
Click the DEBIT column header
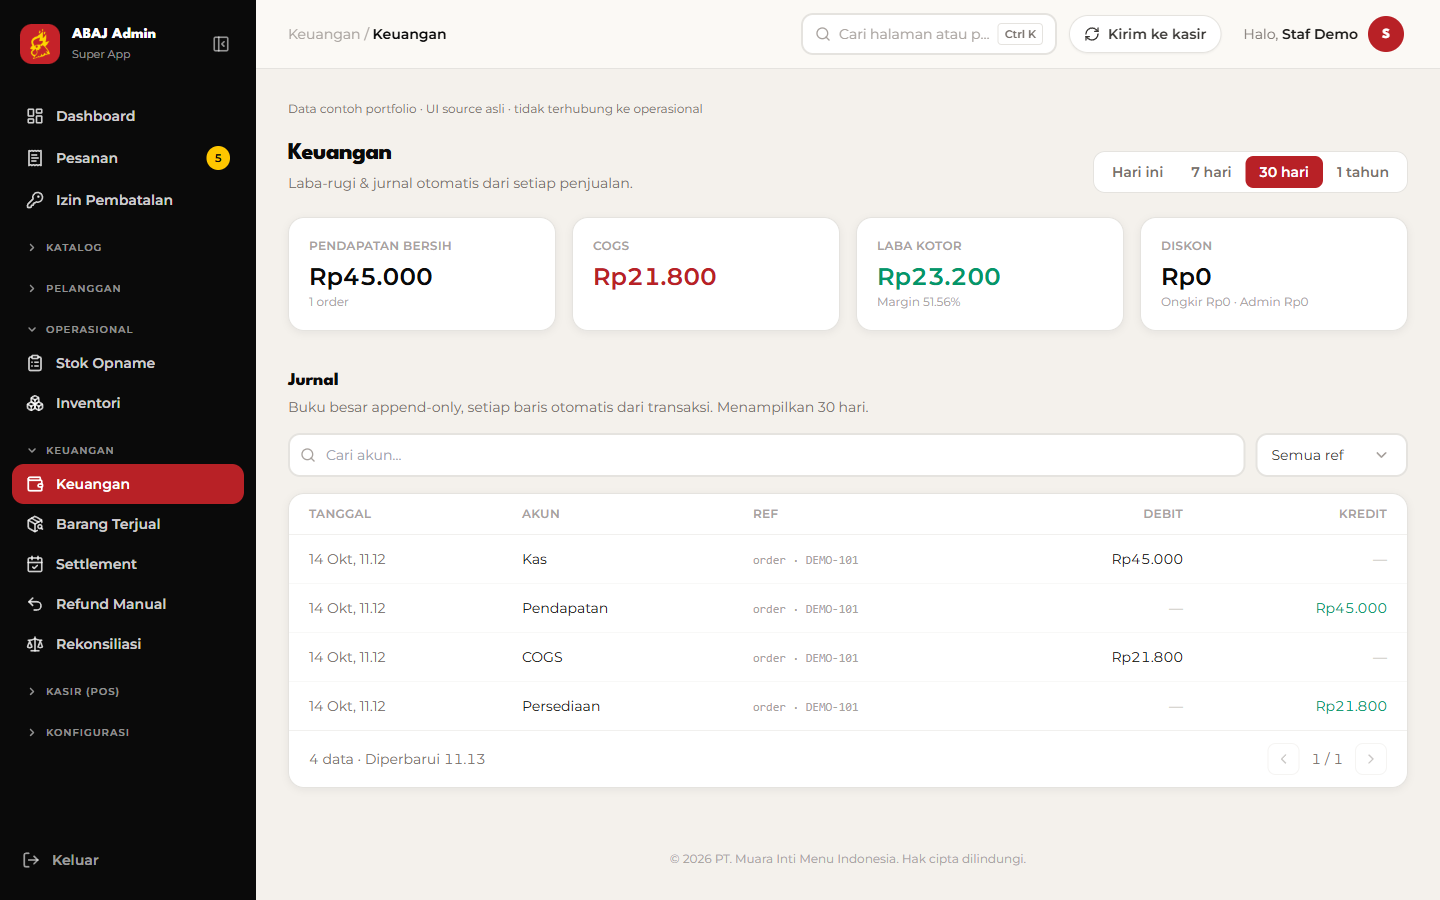click(1163, 514)
